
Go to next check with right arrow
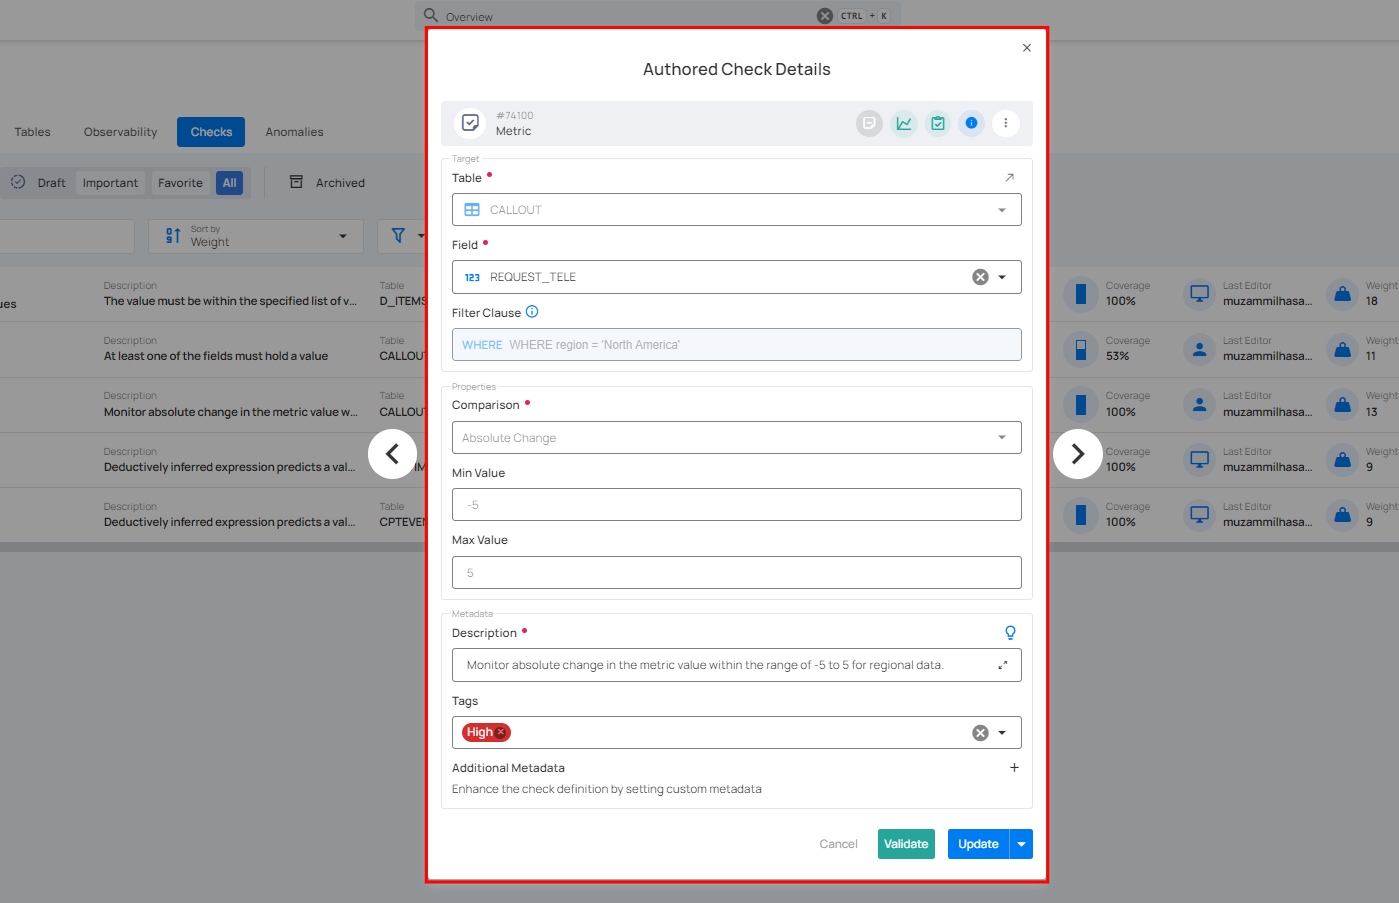(1078, 454)
